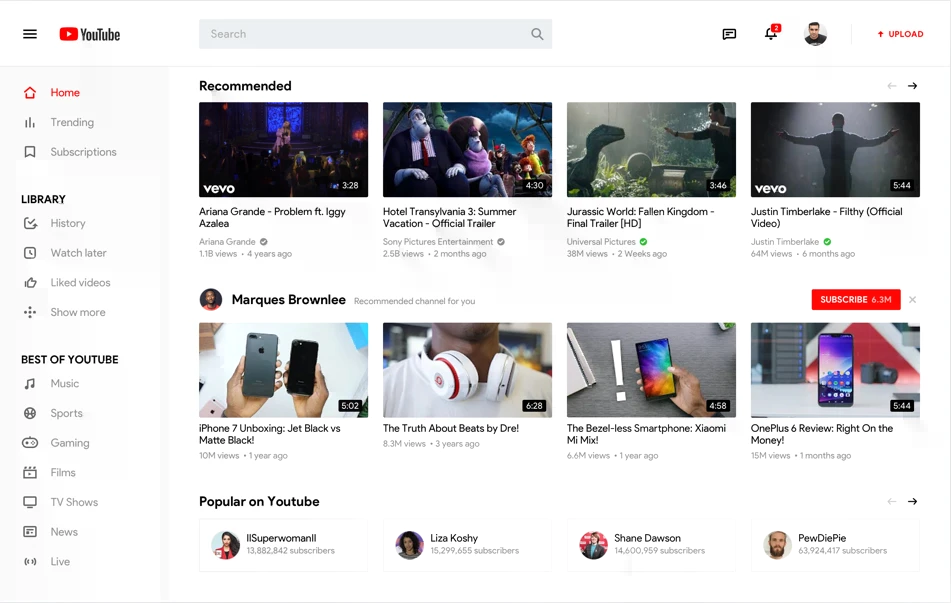Click the Show more dots icon
This screenshot has width=951, height=603.
point(30,312)
